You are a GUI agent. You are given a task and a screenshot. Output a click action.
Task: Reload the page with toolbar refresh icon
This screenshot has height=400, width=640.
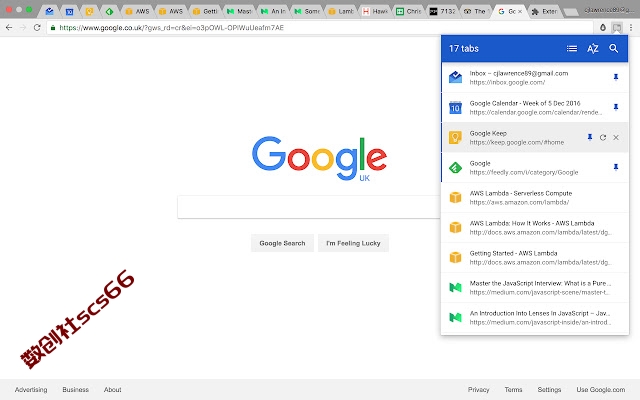(37, 27)
